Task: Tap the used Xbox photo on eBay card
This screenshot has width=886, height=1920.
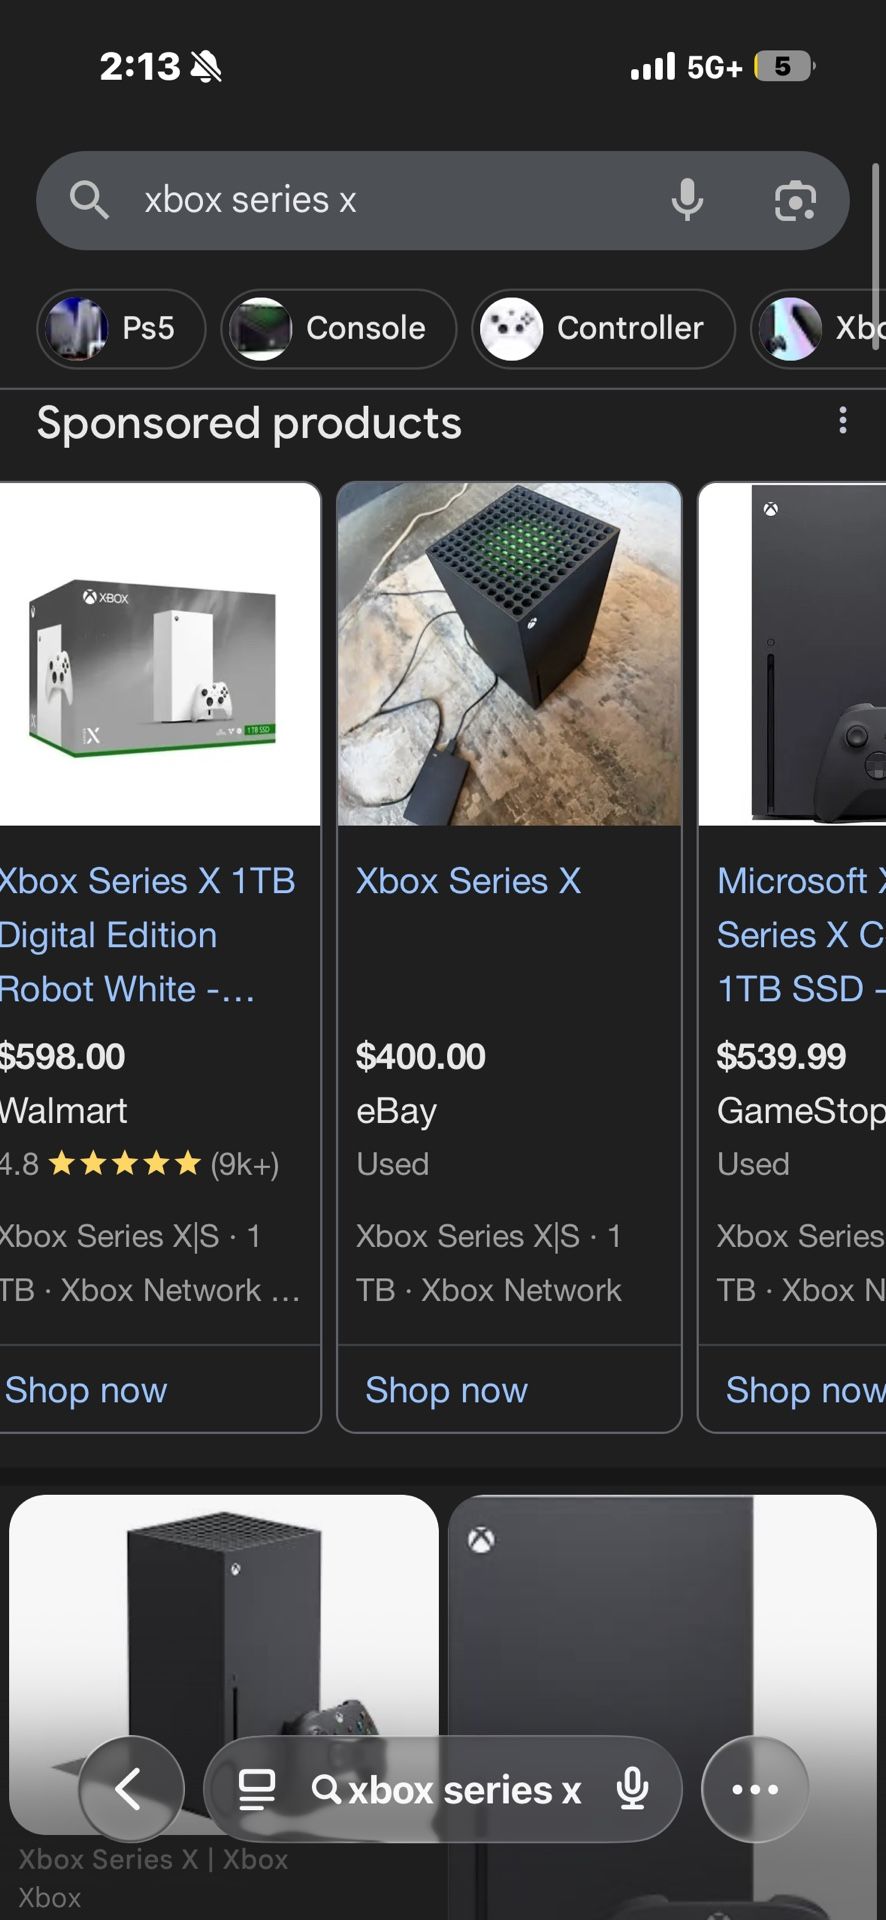Action: pyautogui.click(x=509, y=654)
